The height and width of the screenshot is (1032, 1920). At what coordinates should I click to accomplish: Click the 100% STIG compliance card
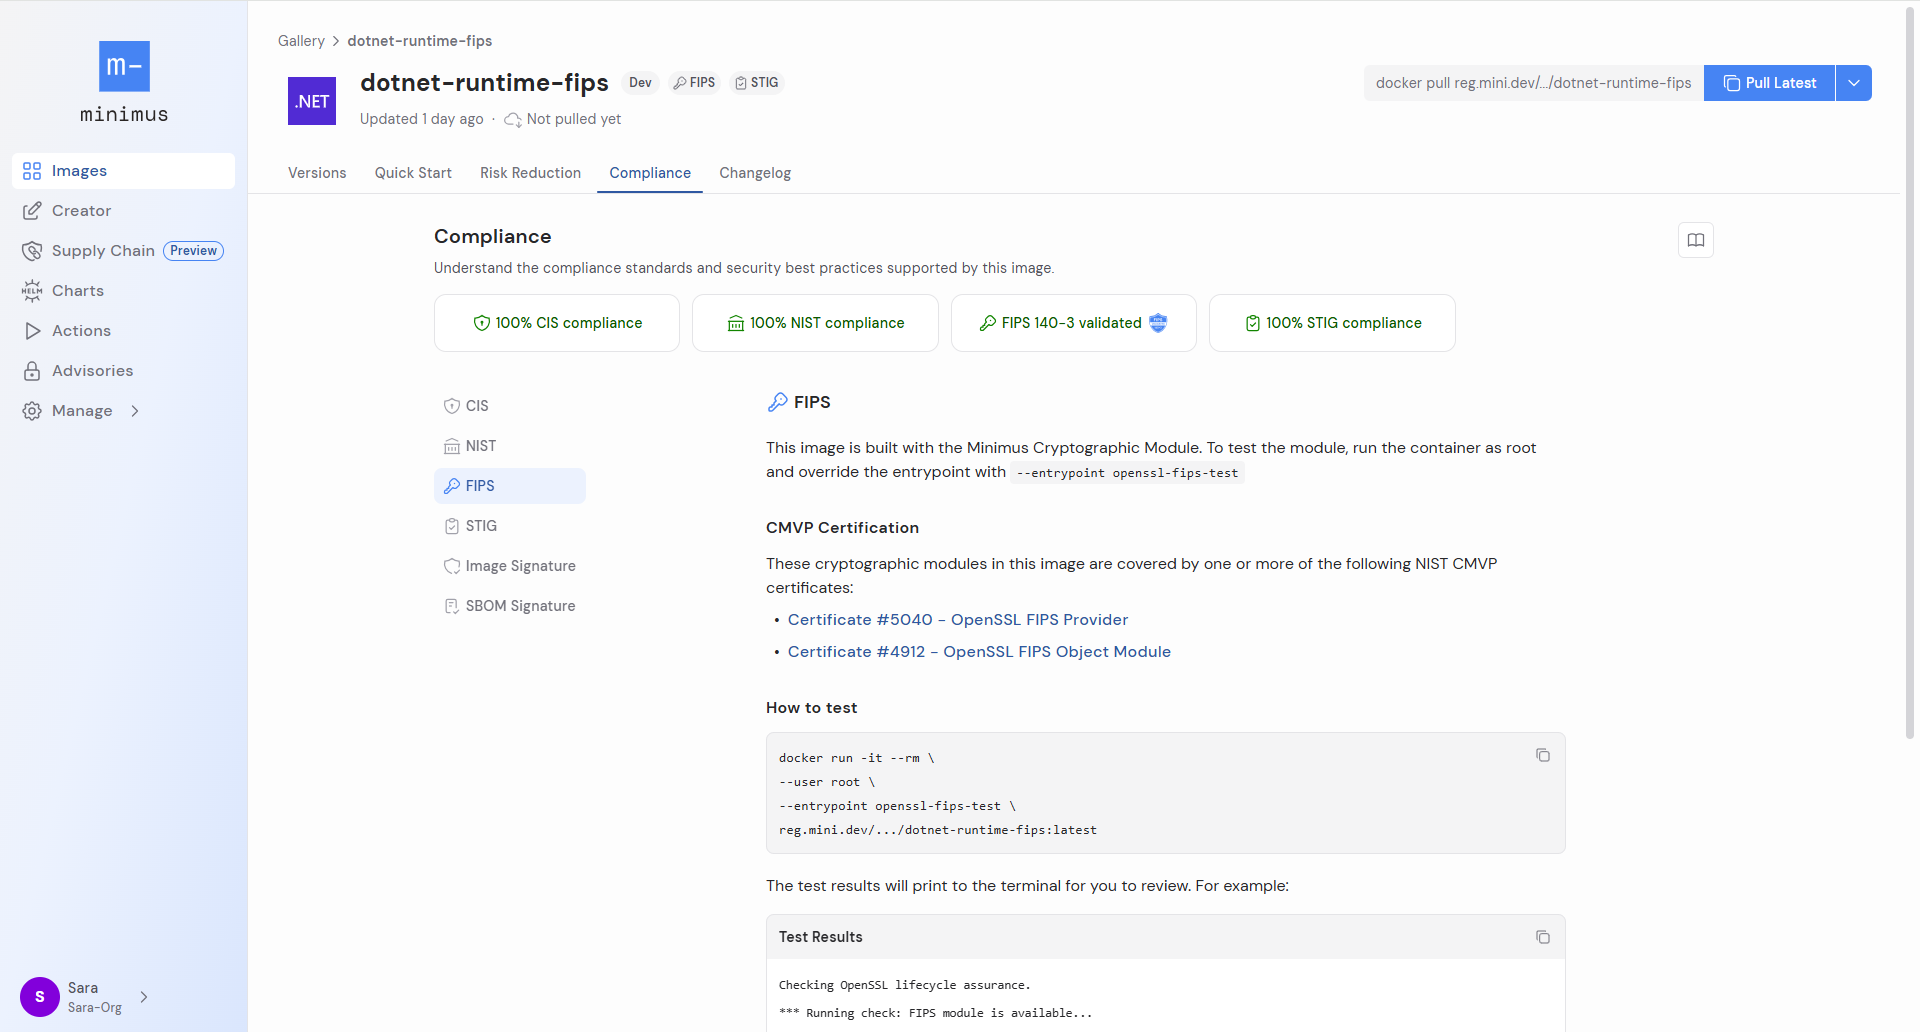tap(1332, 323)
